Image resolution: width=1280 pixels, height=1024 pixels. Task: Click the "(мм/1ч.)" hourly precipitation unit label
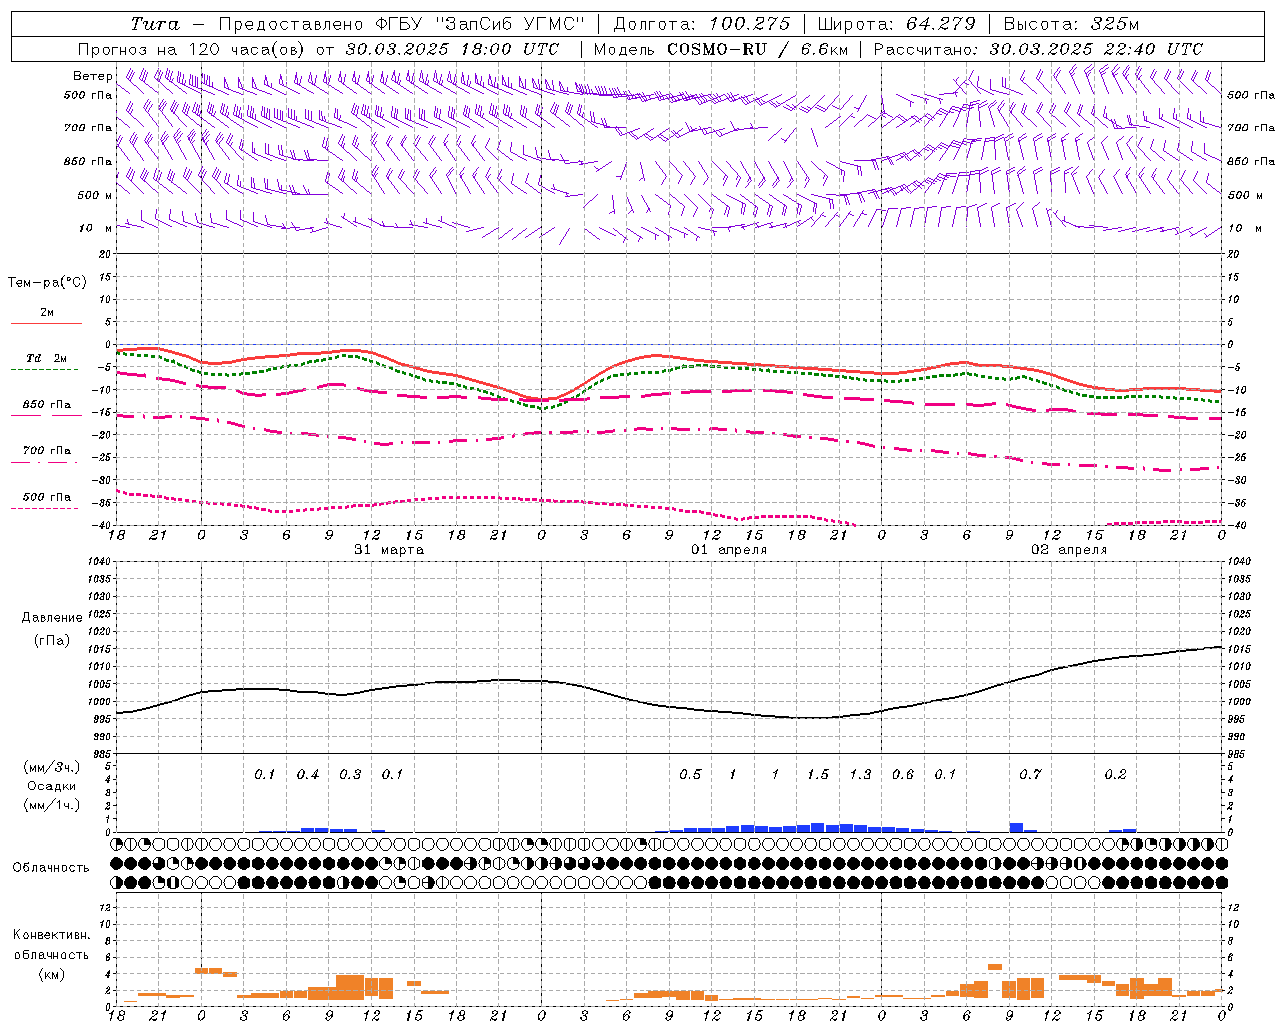[x=52, y=805]
